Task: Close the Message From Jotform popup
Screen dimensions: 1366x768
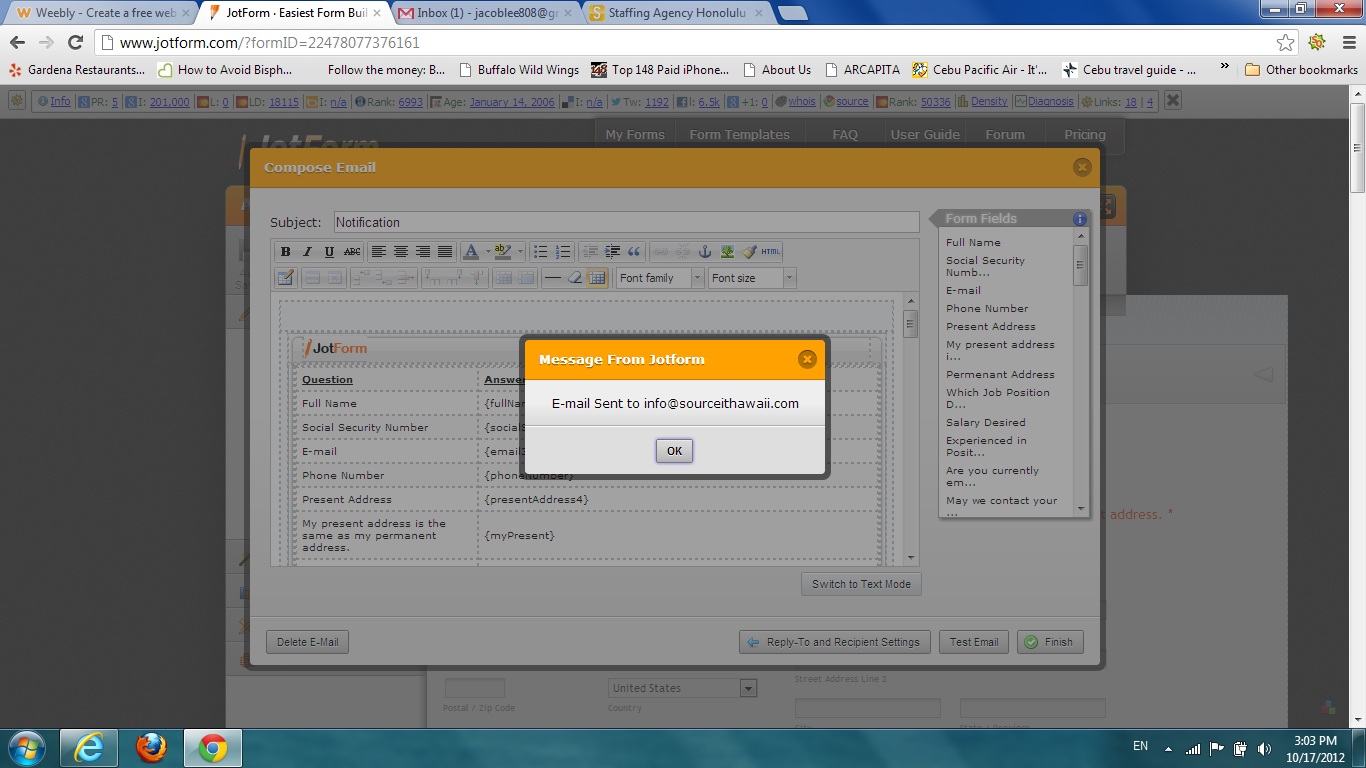Action: pos(807,360)
